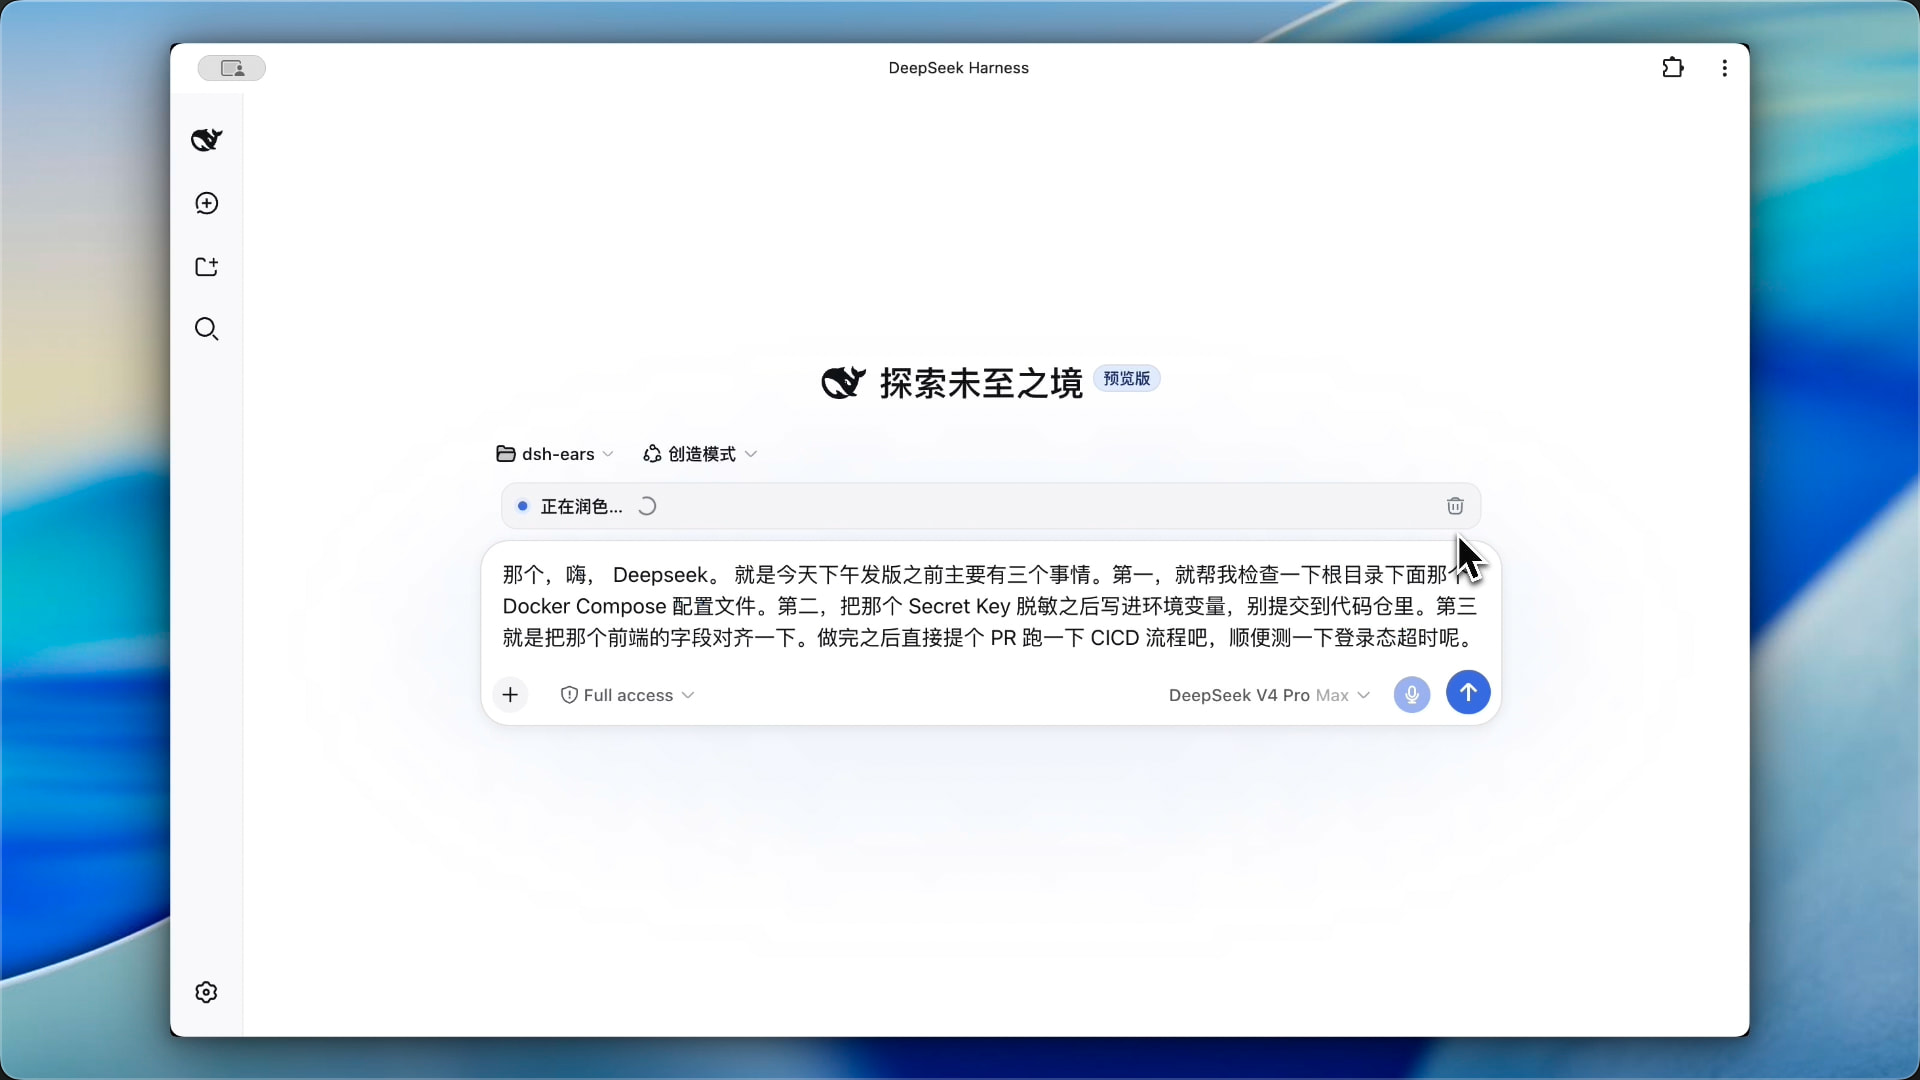This screenshot has width=1920, height=1080.
Task: Expand the dsh-ears folder dropdown
Action: click(x=555, y=454)
